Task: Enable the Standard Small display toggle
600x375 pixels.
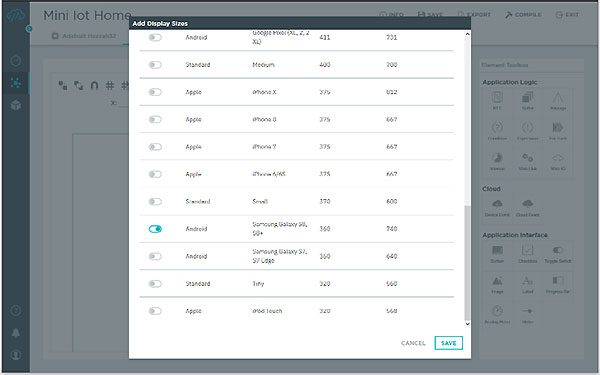Action: point(155,202)
